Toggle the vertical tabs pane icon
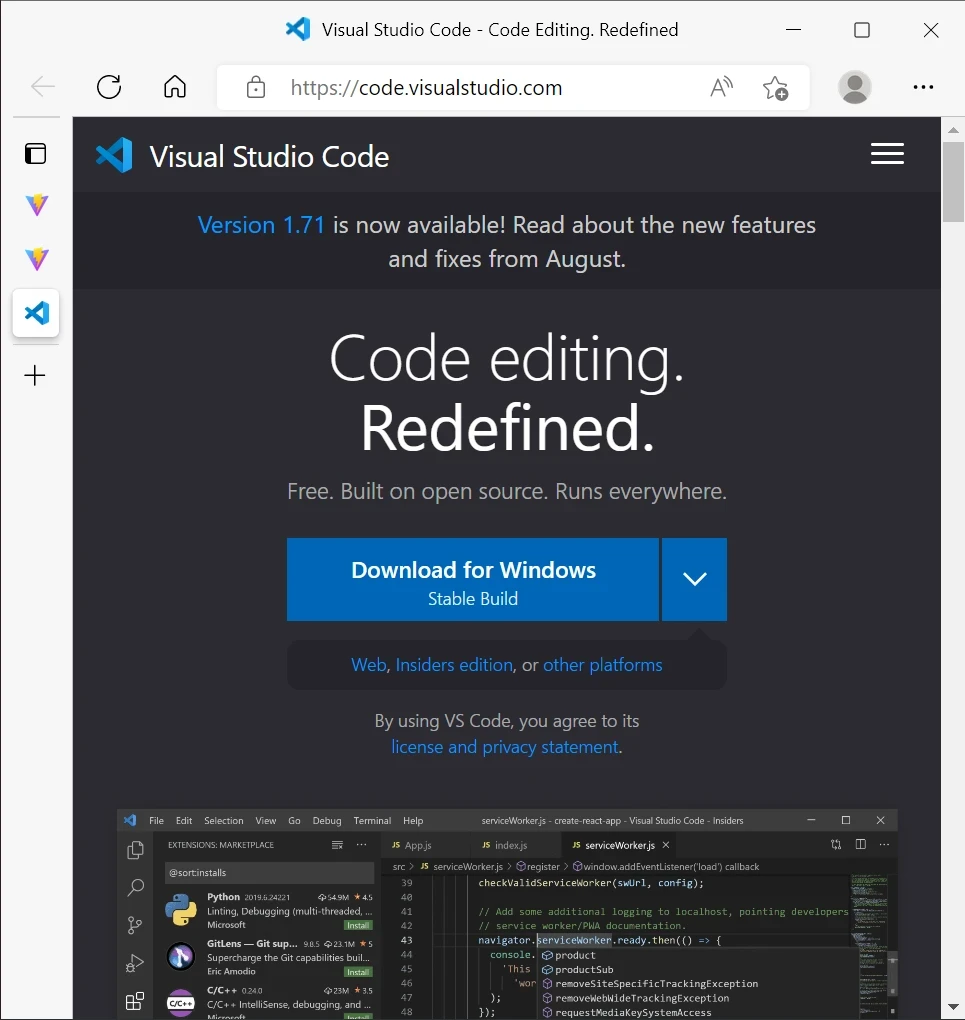Screen dimensions: 965x1020 [x=35, y=154]
